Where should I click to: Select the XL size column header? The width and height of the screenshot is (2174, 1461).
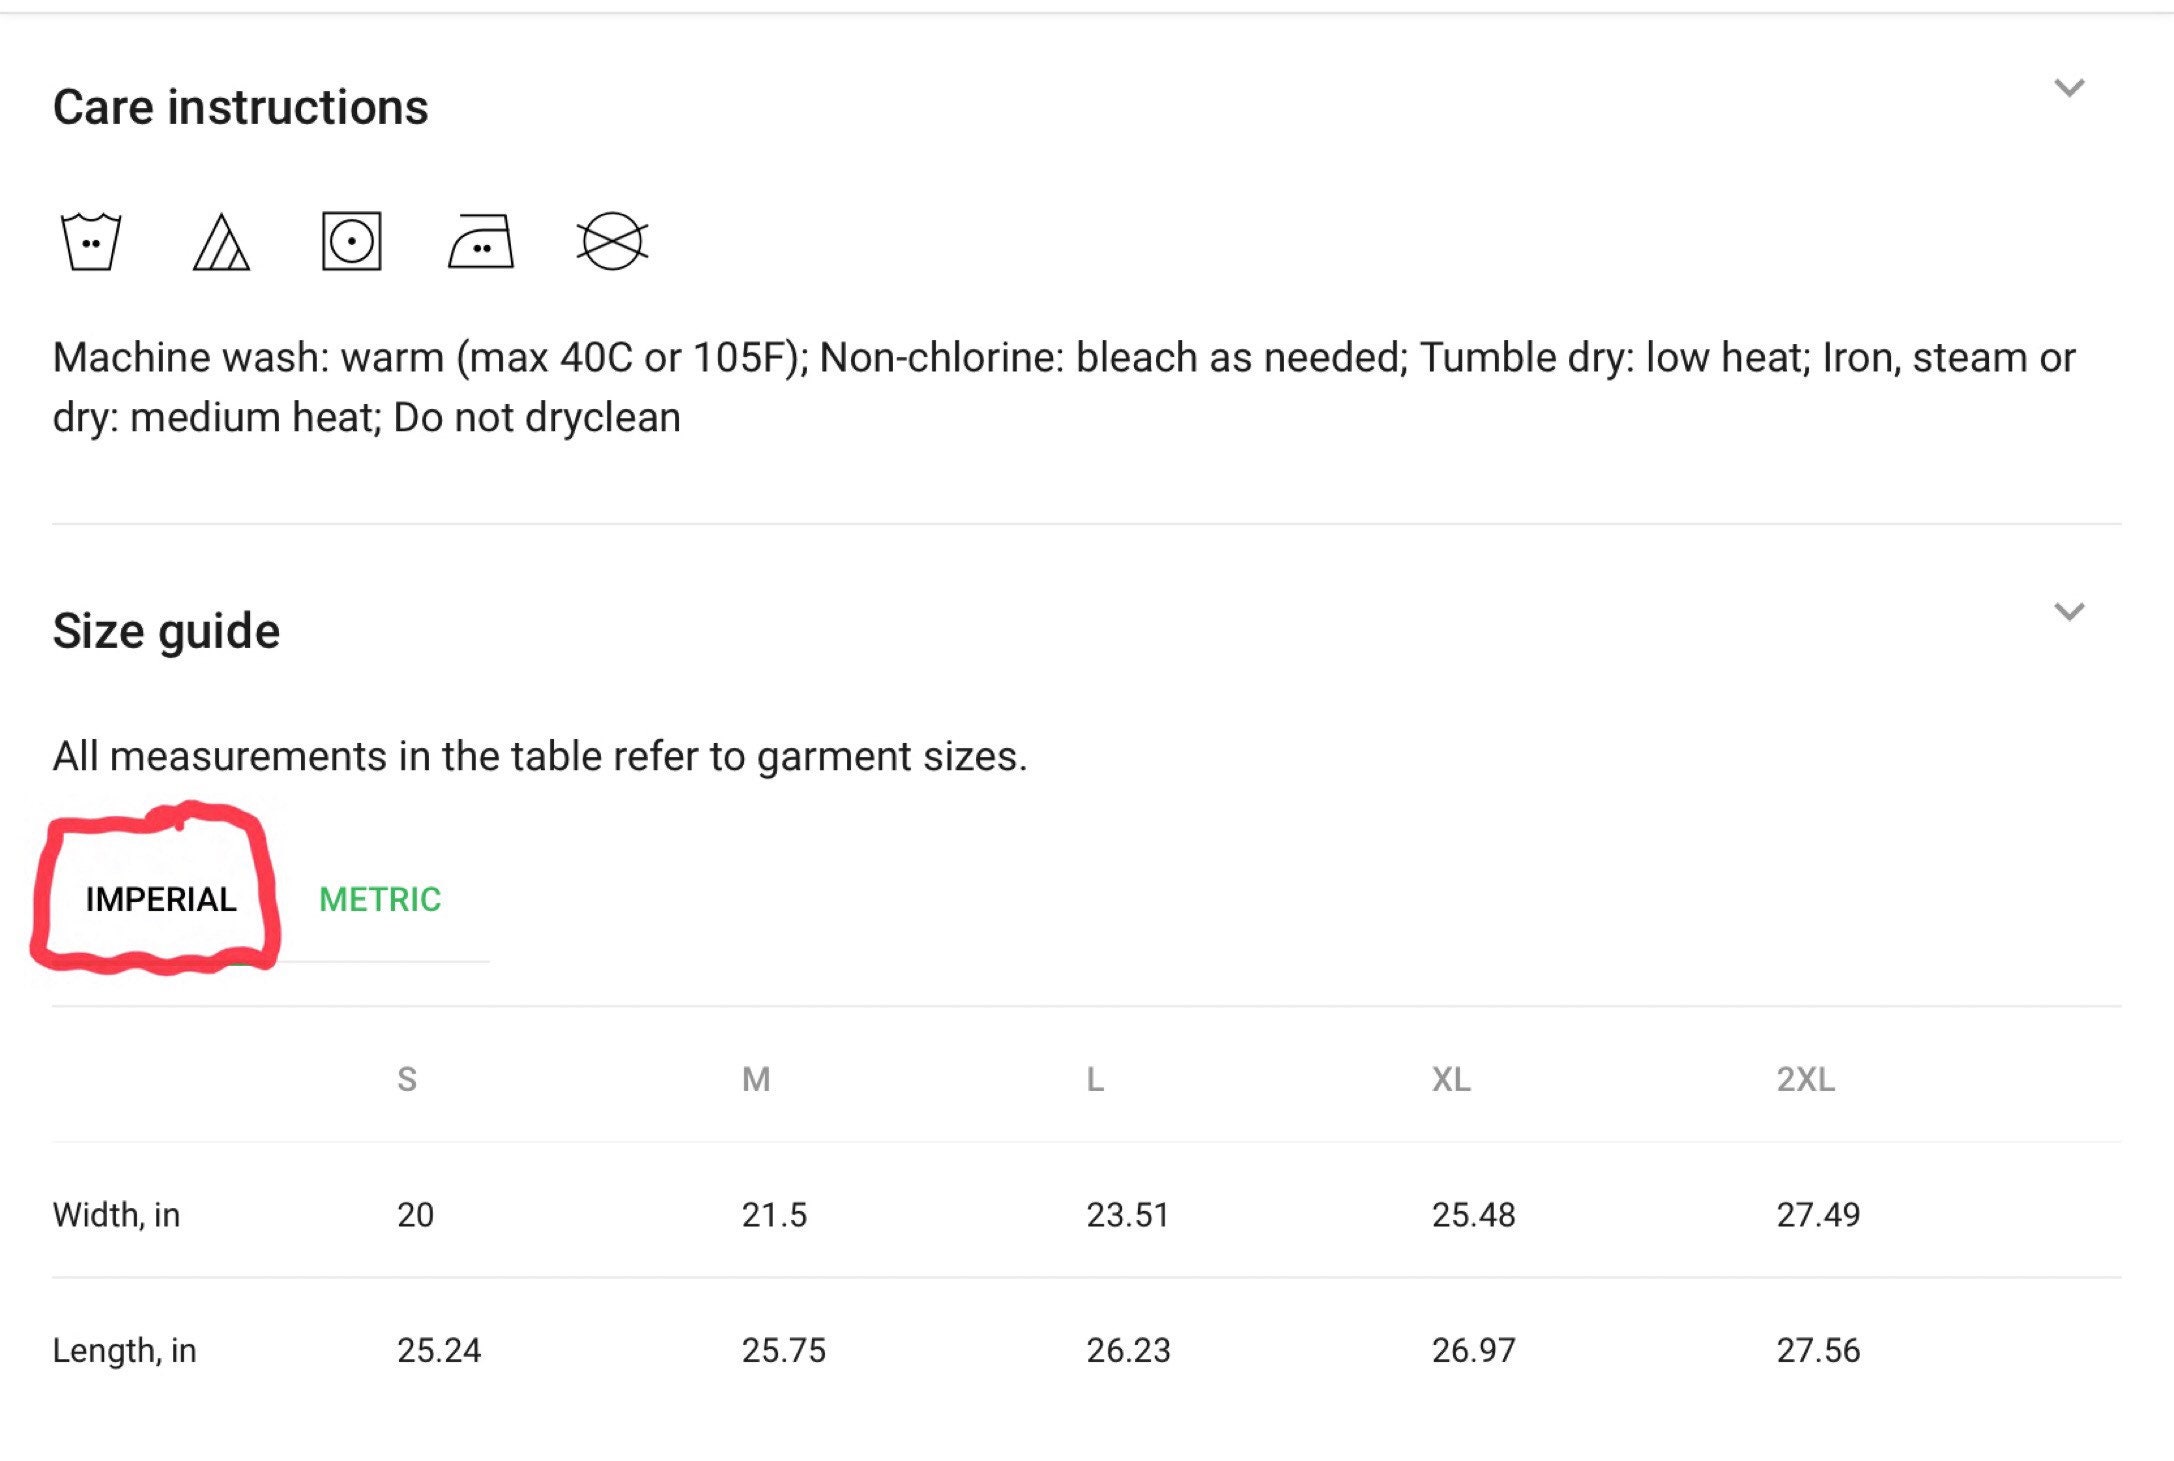(x=1451, y=1079)
